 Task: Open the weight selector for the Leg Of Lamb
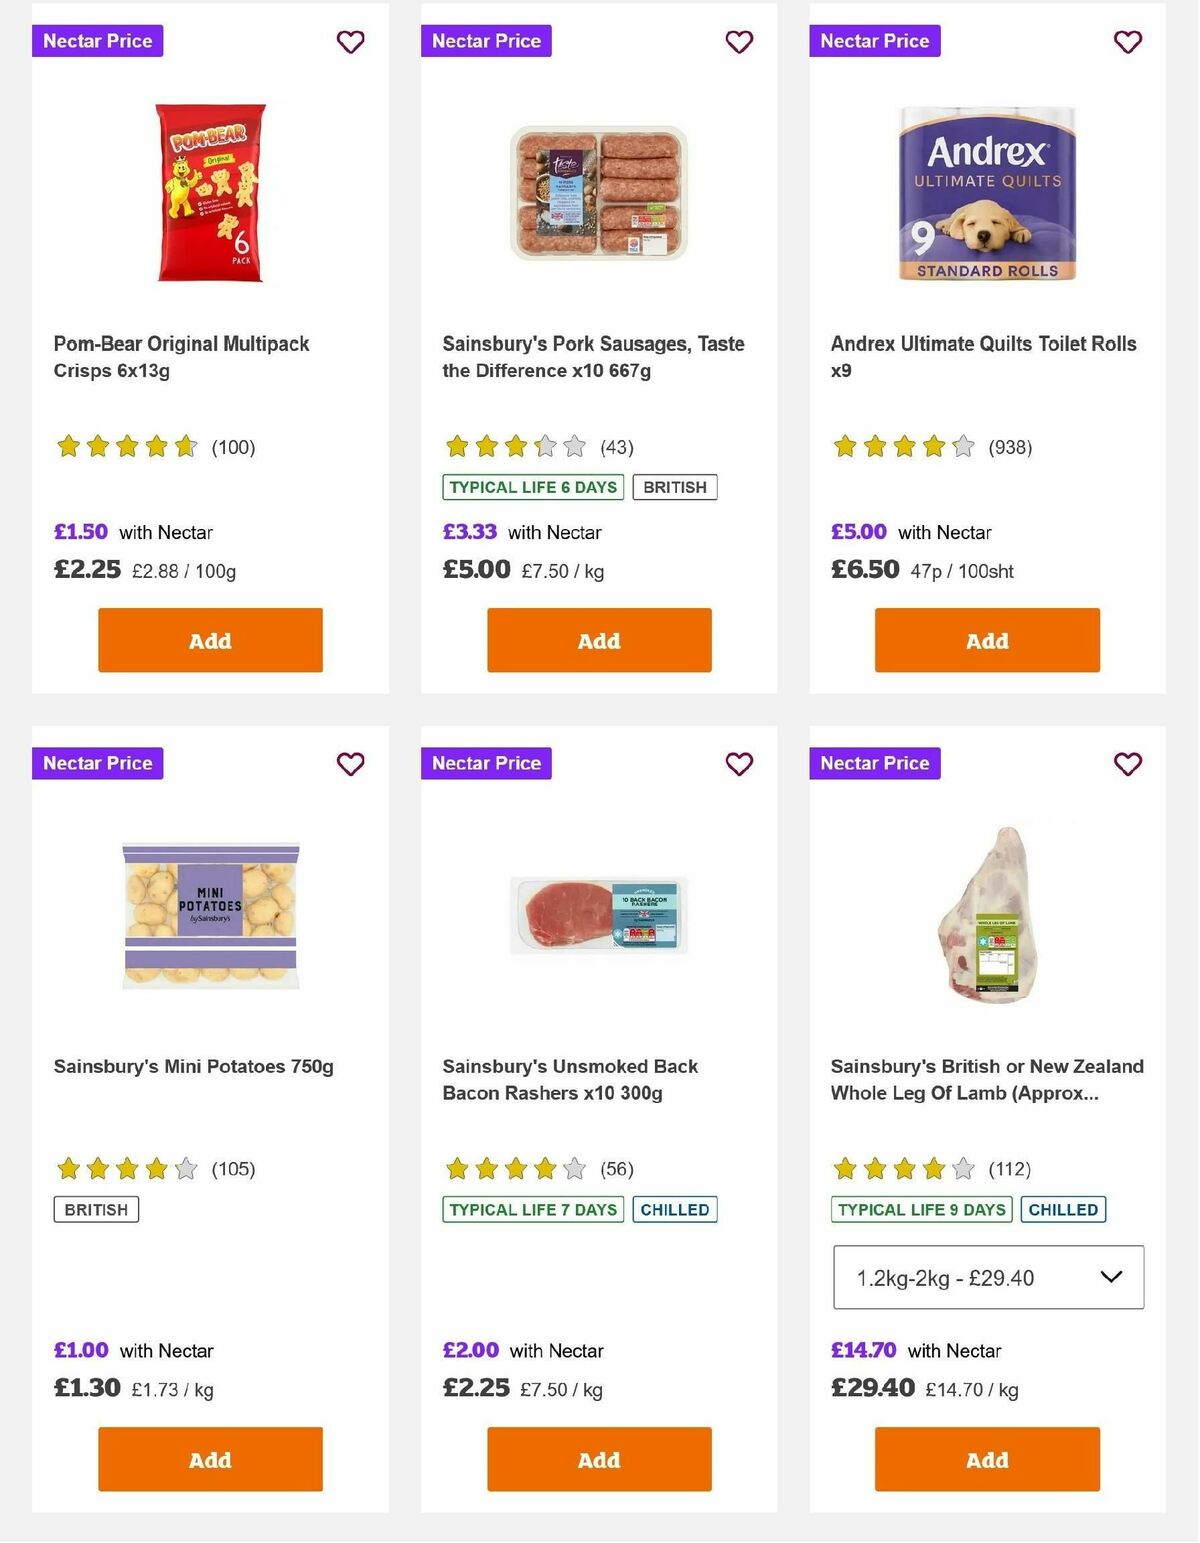tap(987, 1277)
